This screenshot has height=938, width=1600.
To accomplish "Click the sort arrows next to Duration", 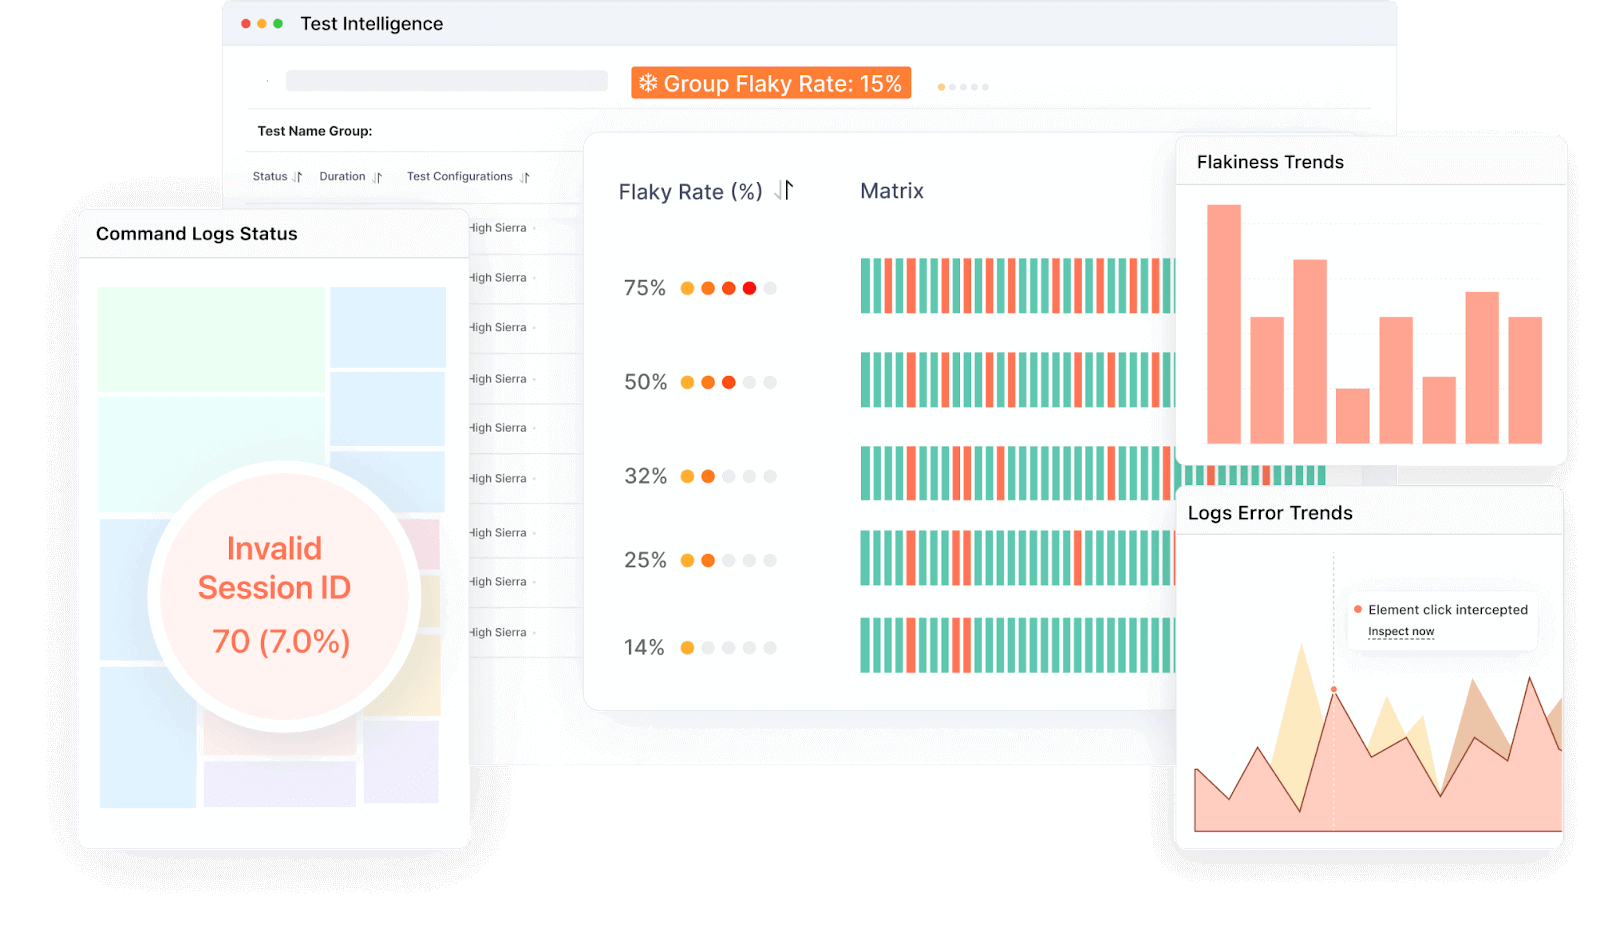I will pos(377,177).
